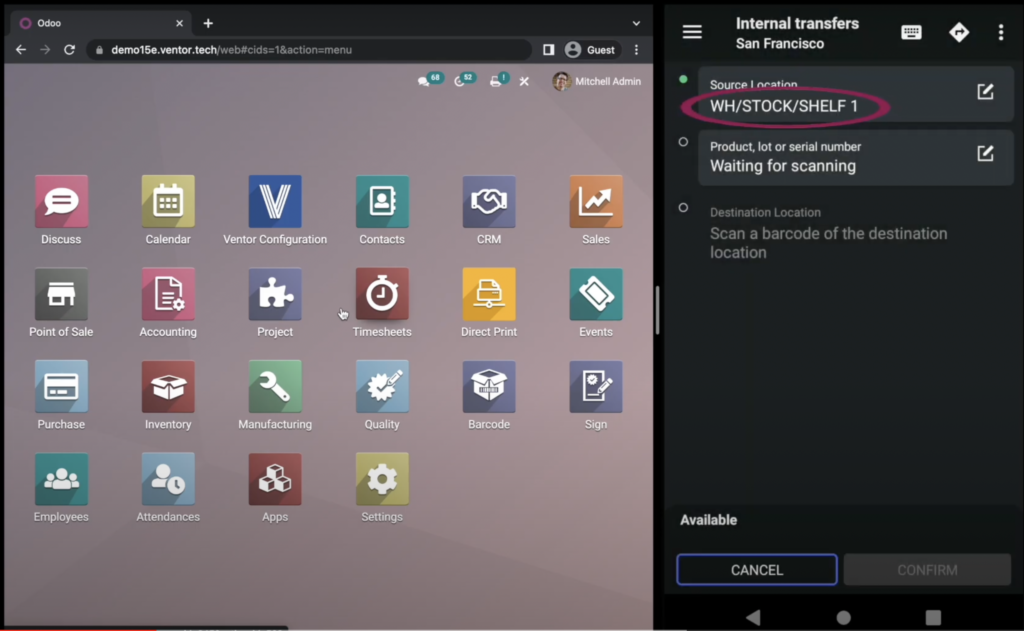Click the browser page scrollbar
This screenshot has width=1024, height=631.
pyautogui.click(x=657, y=310)
